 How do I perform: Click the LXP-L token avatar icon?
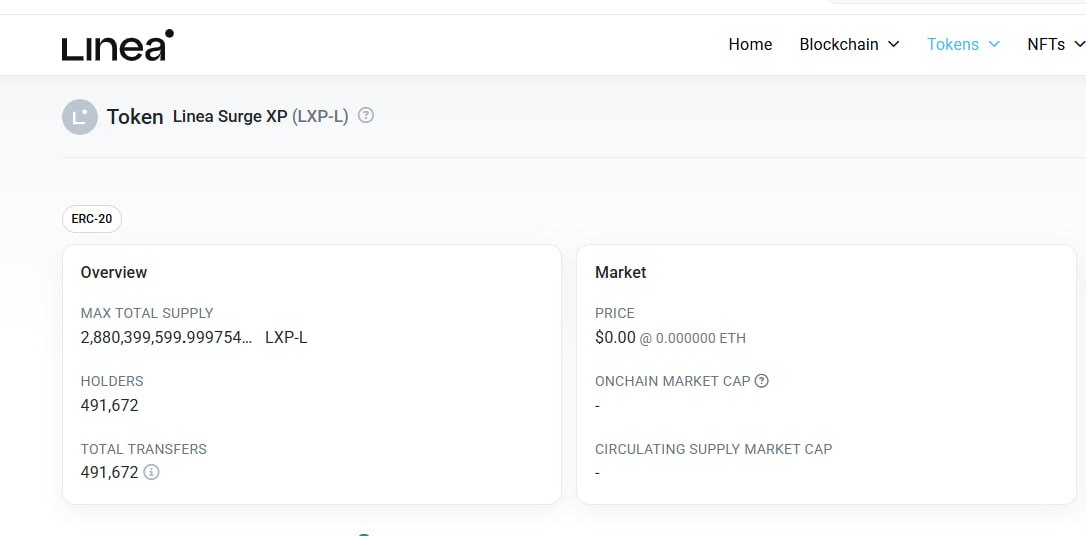(80, 116)
